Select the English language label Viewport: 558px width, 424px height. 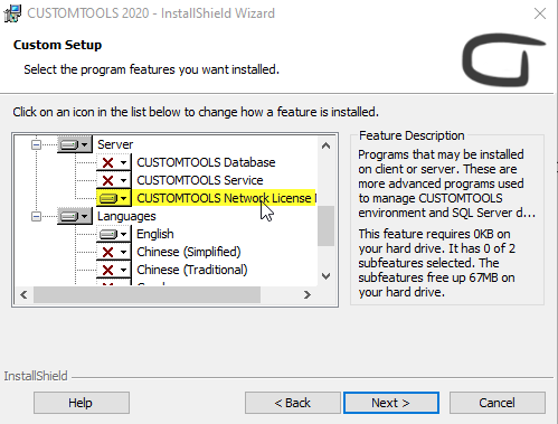155,234
